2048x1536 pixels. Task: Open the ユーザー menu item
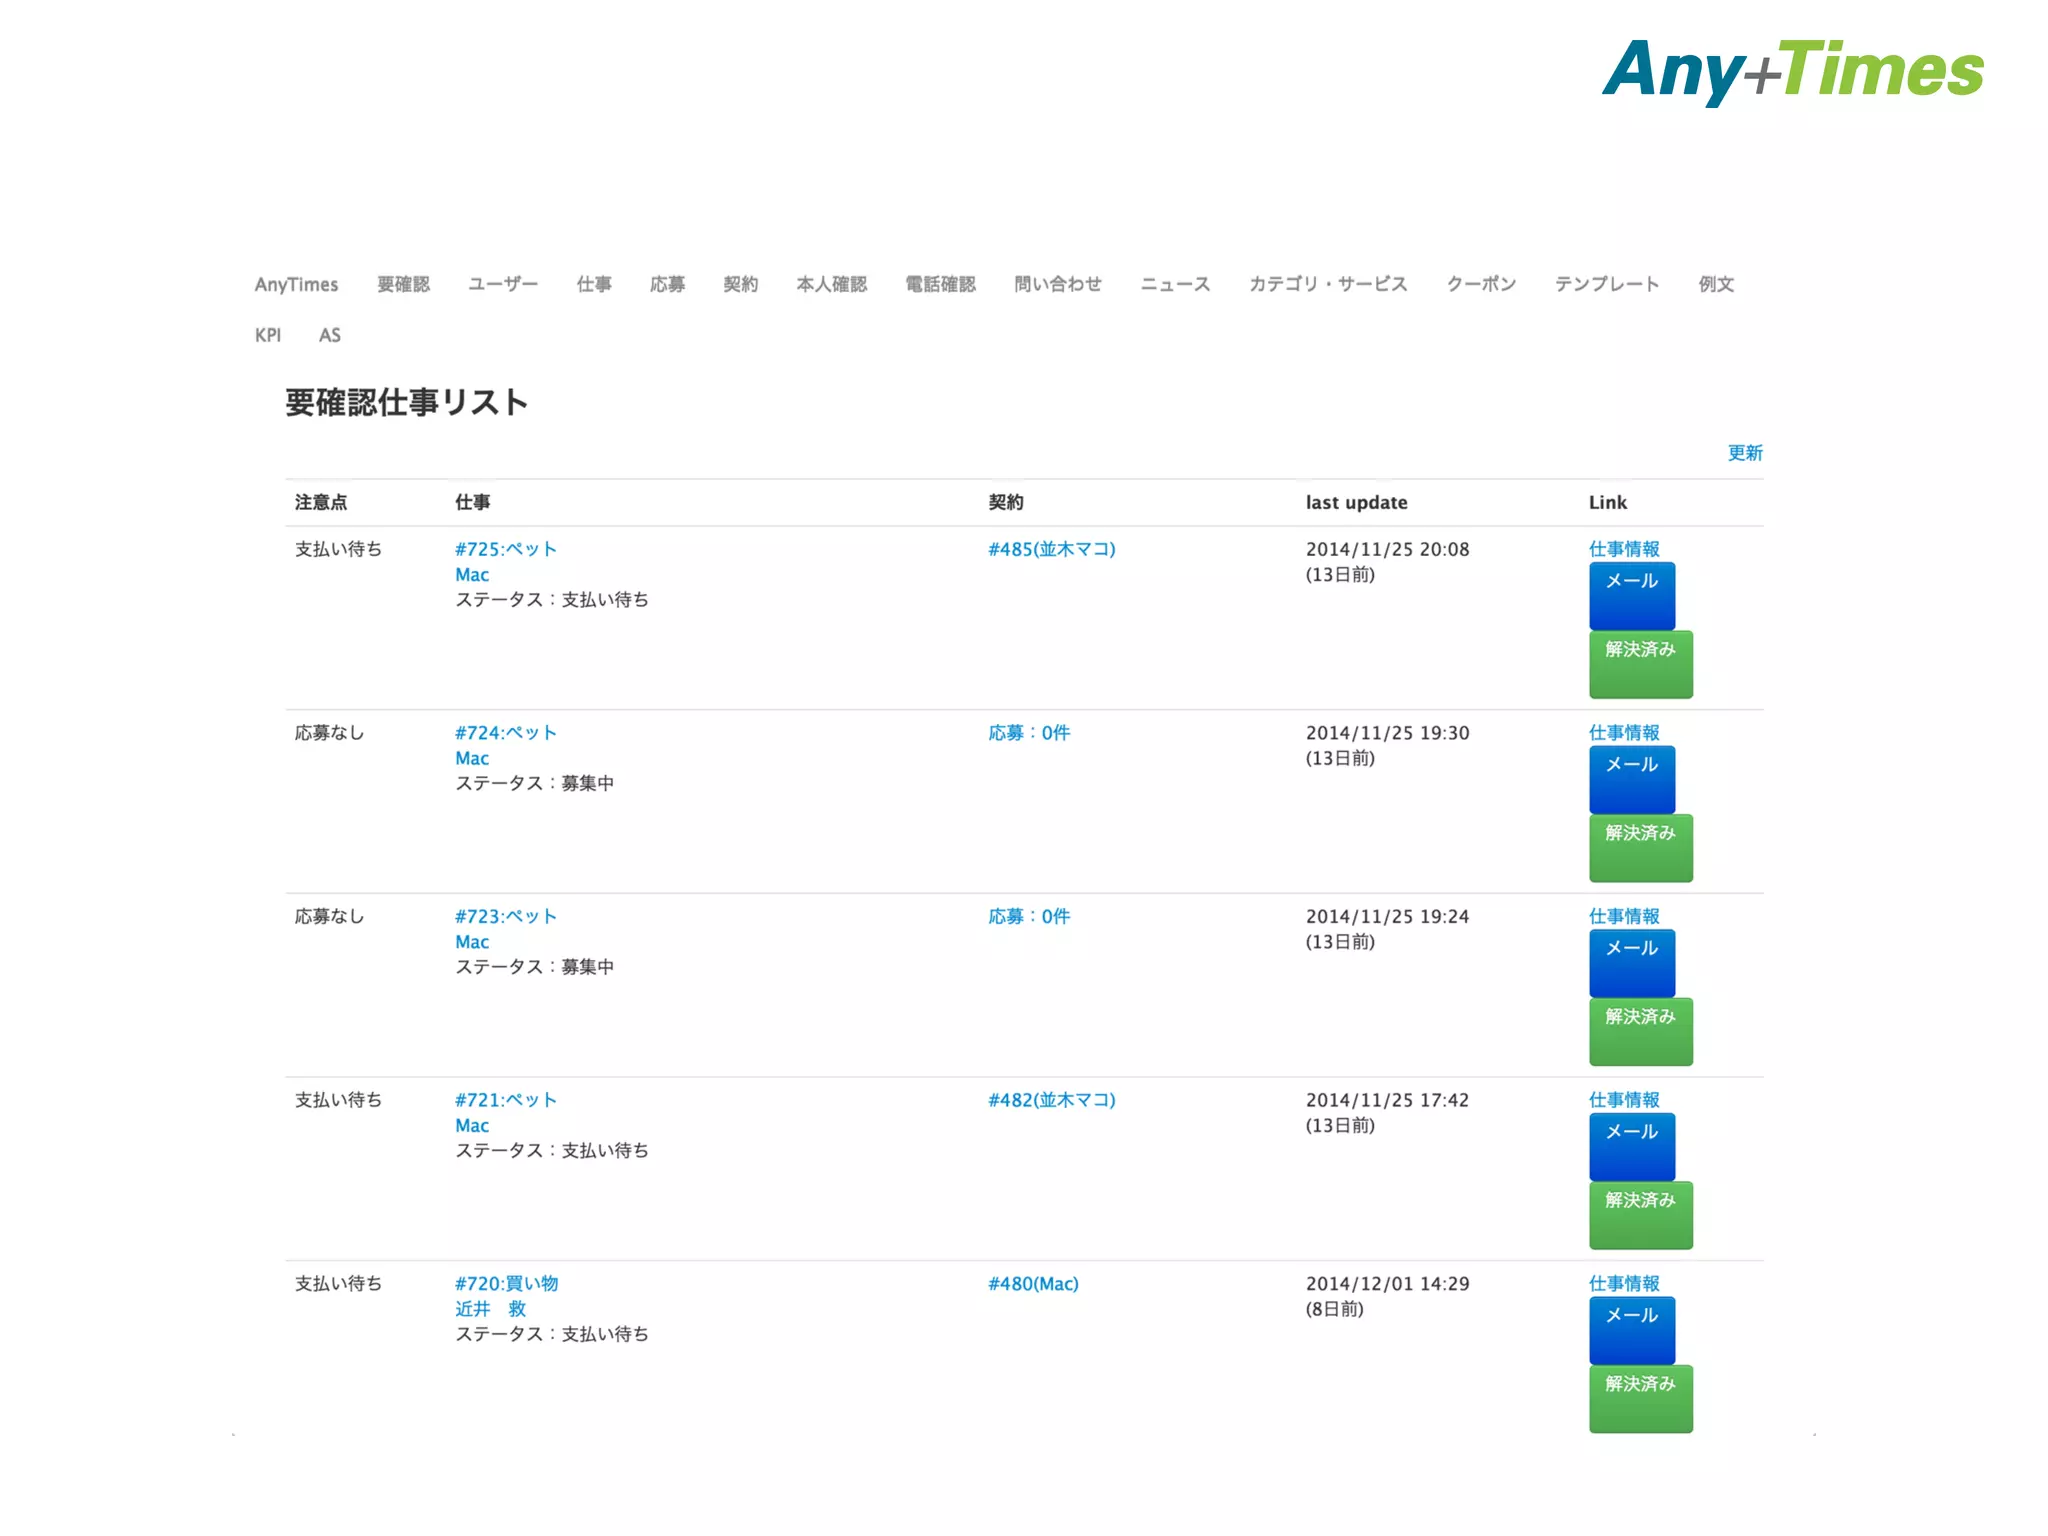502,284
